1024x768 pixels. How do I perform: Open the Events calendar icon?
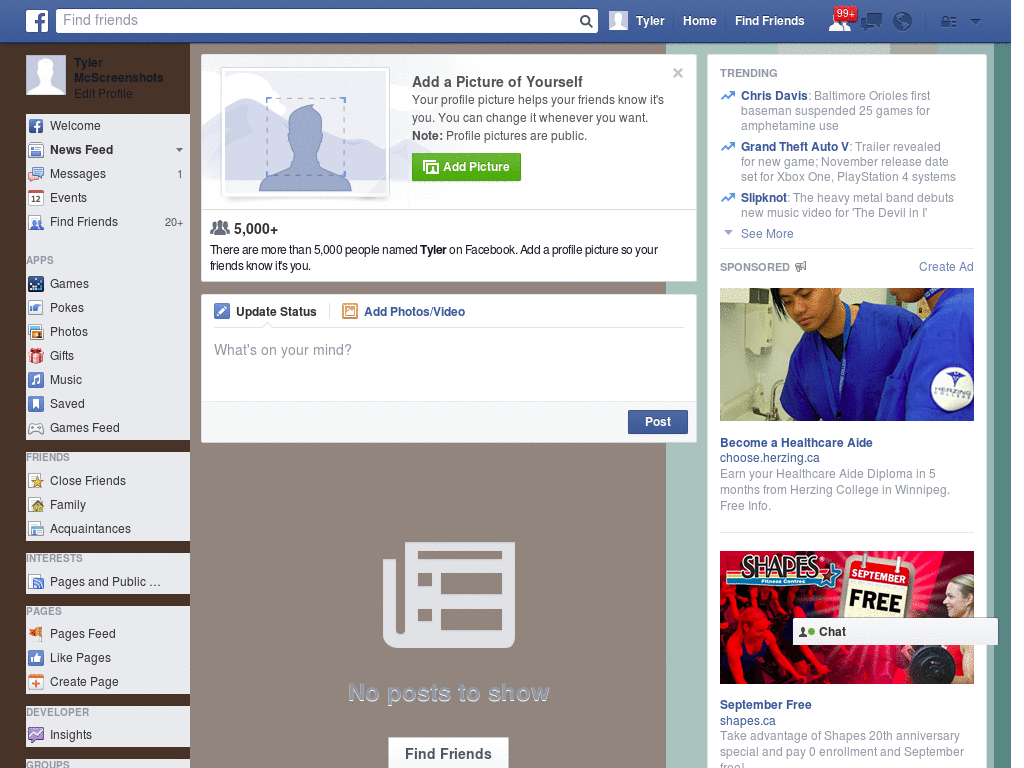click(x=36, y=199)
